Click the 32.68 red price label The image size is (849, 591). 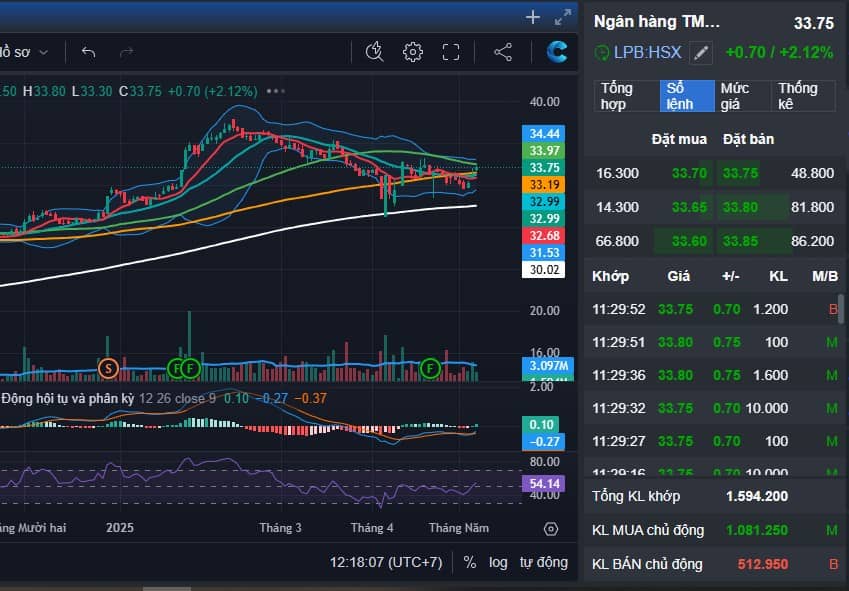tap(544, 235)
